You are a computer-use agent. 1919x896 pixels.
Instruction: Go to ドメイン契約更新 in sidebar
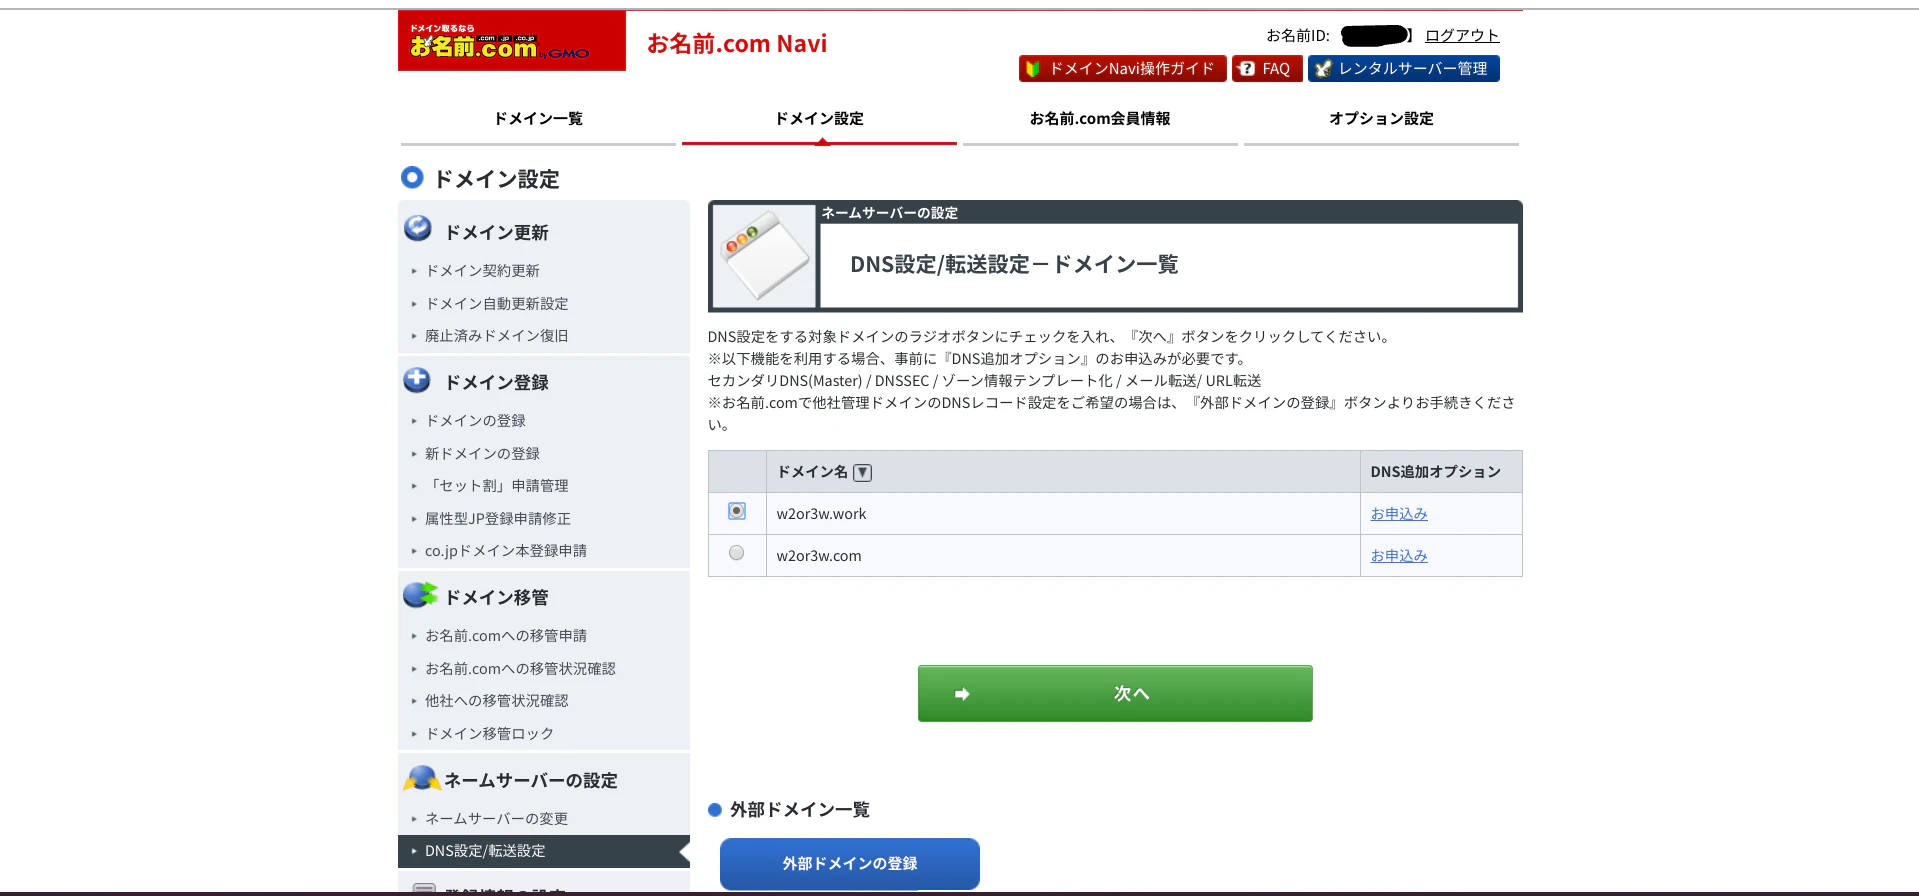pos(482,271)
